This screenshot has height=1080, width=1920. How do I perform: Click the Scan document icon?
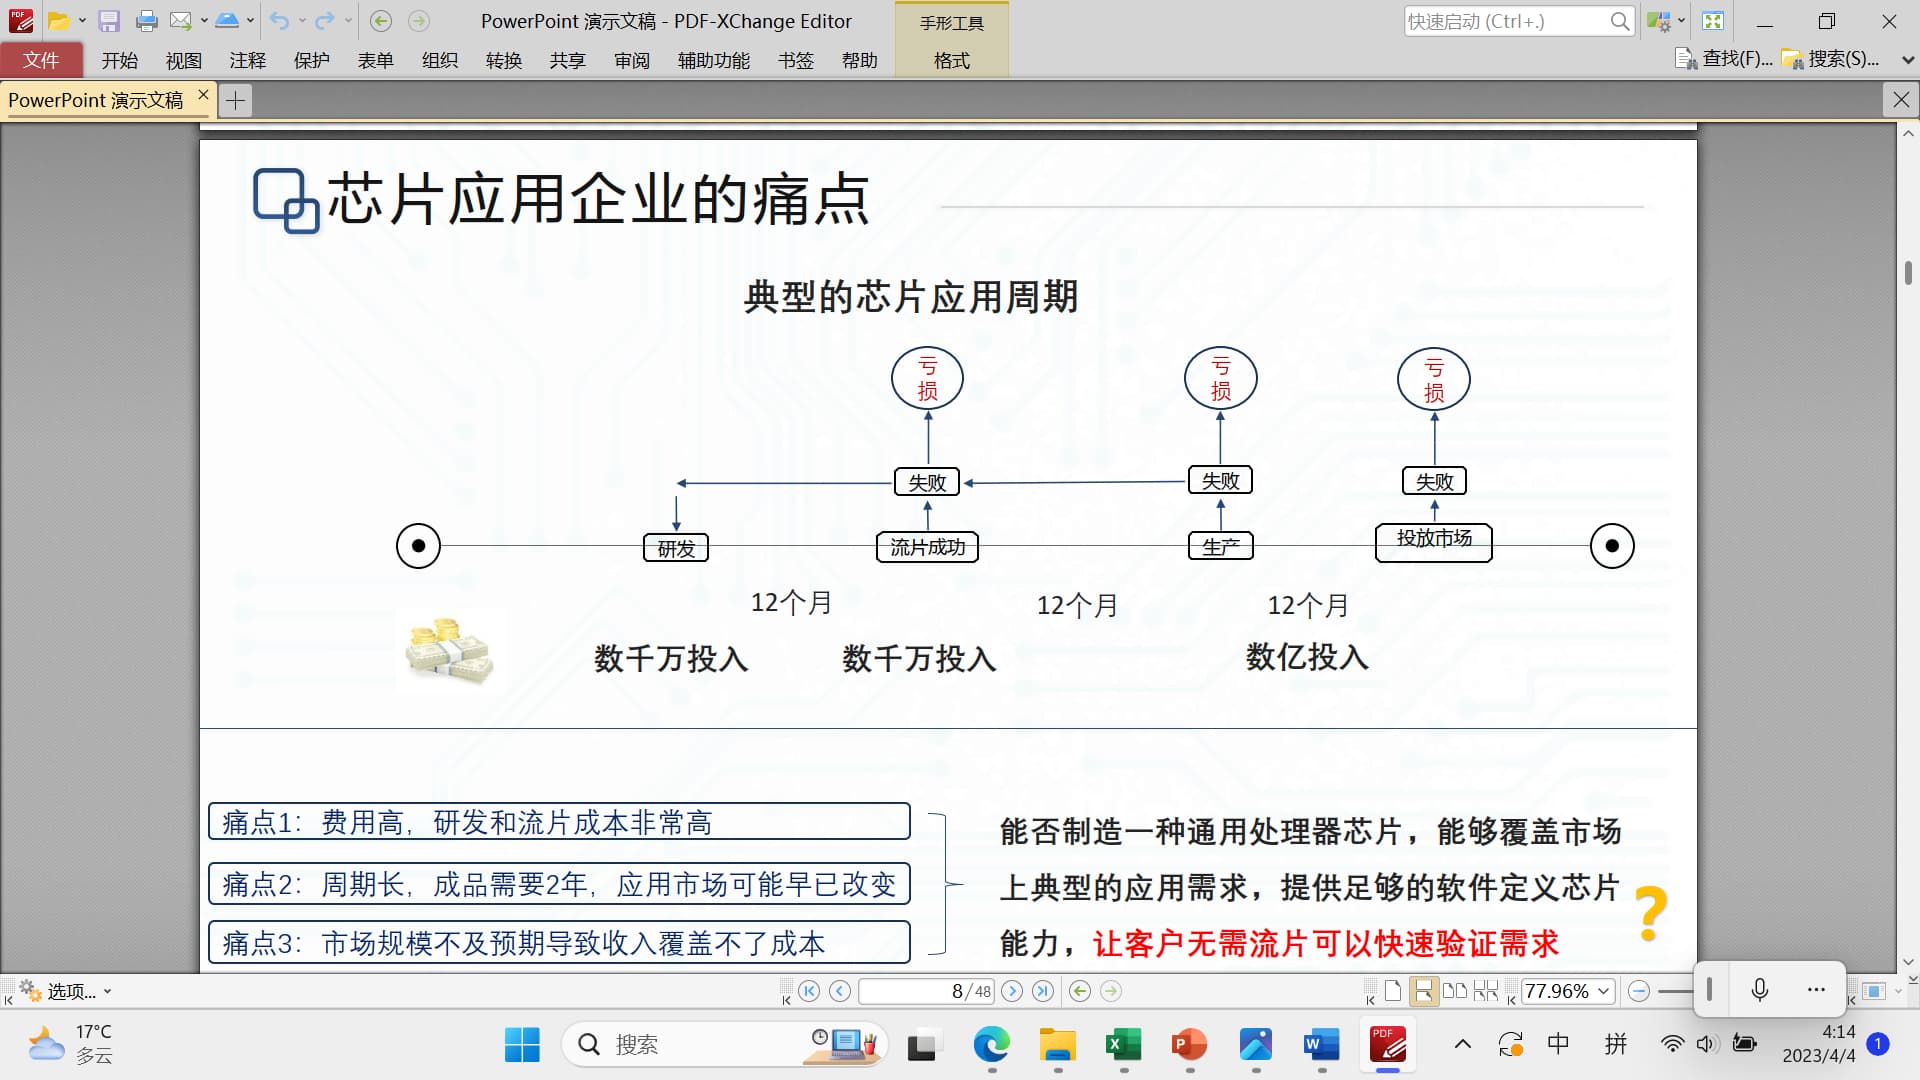click(x=227, y=21)
